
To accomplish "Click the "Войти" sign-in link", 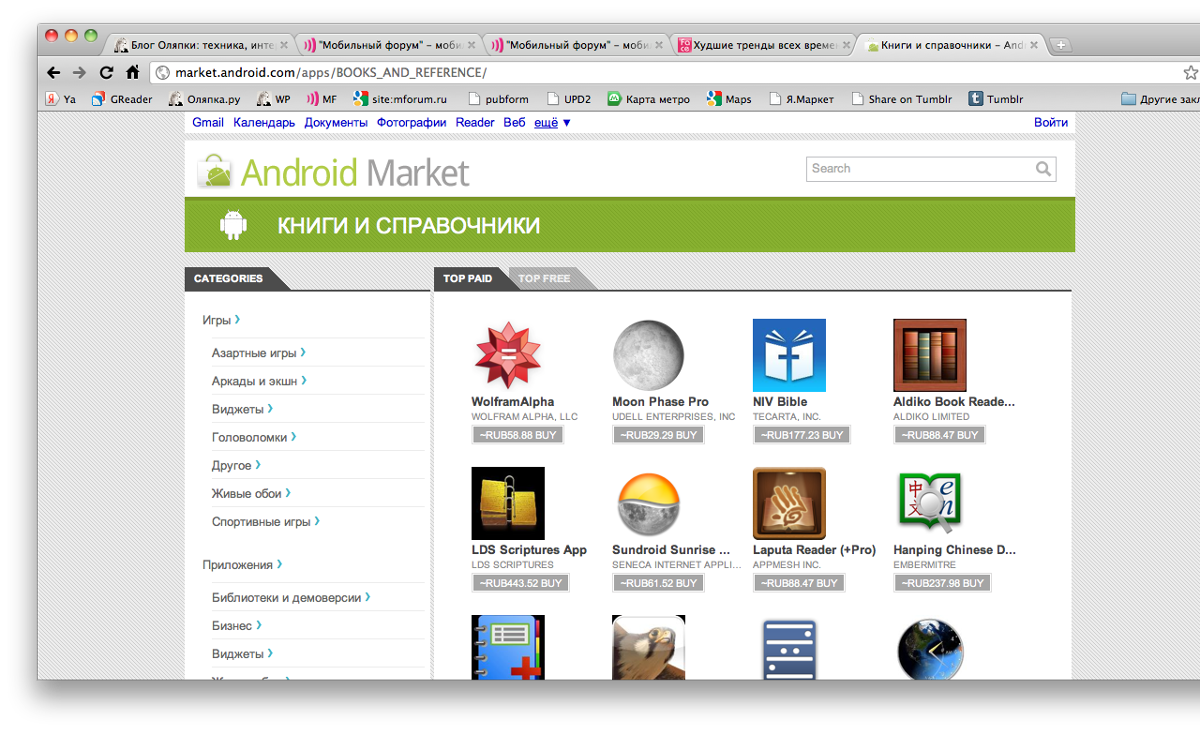I will [x=1050, y=123].
